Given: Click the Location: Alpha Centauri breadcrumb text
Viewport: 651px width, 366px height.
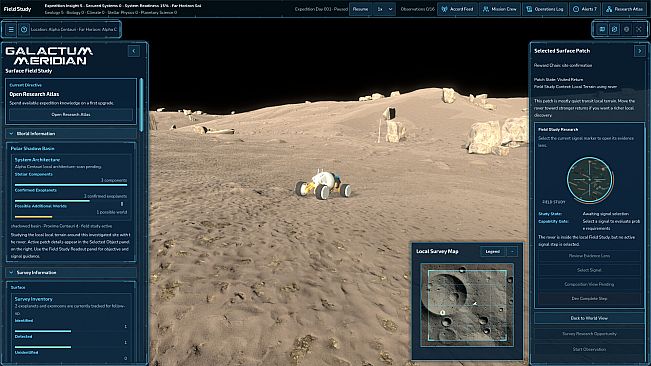Looking at the screenshot, I should click(74, 29).
